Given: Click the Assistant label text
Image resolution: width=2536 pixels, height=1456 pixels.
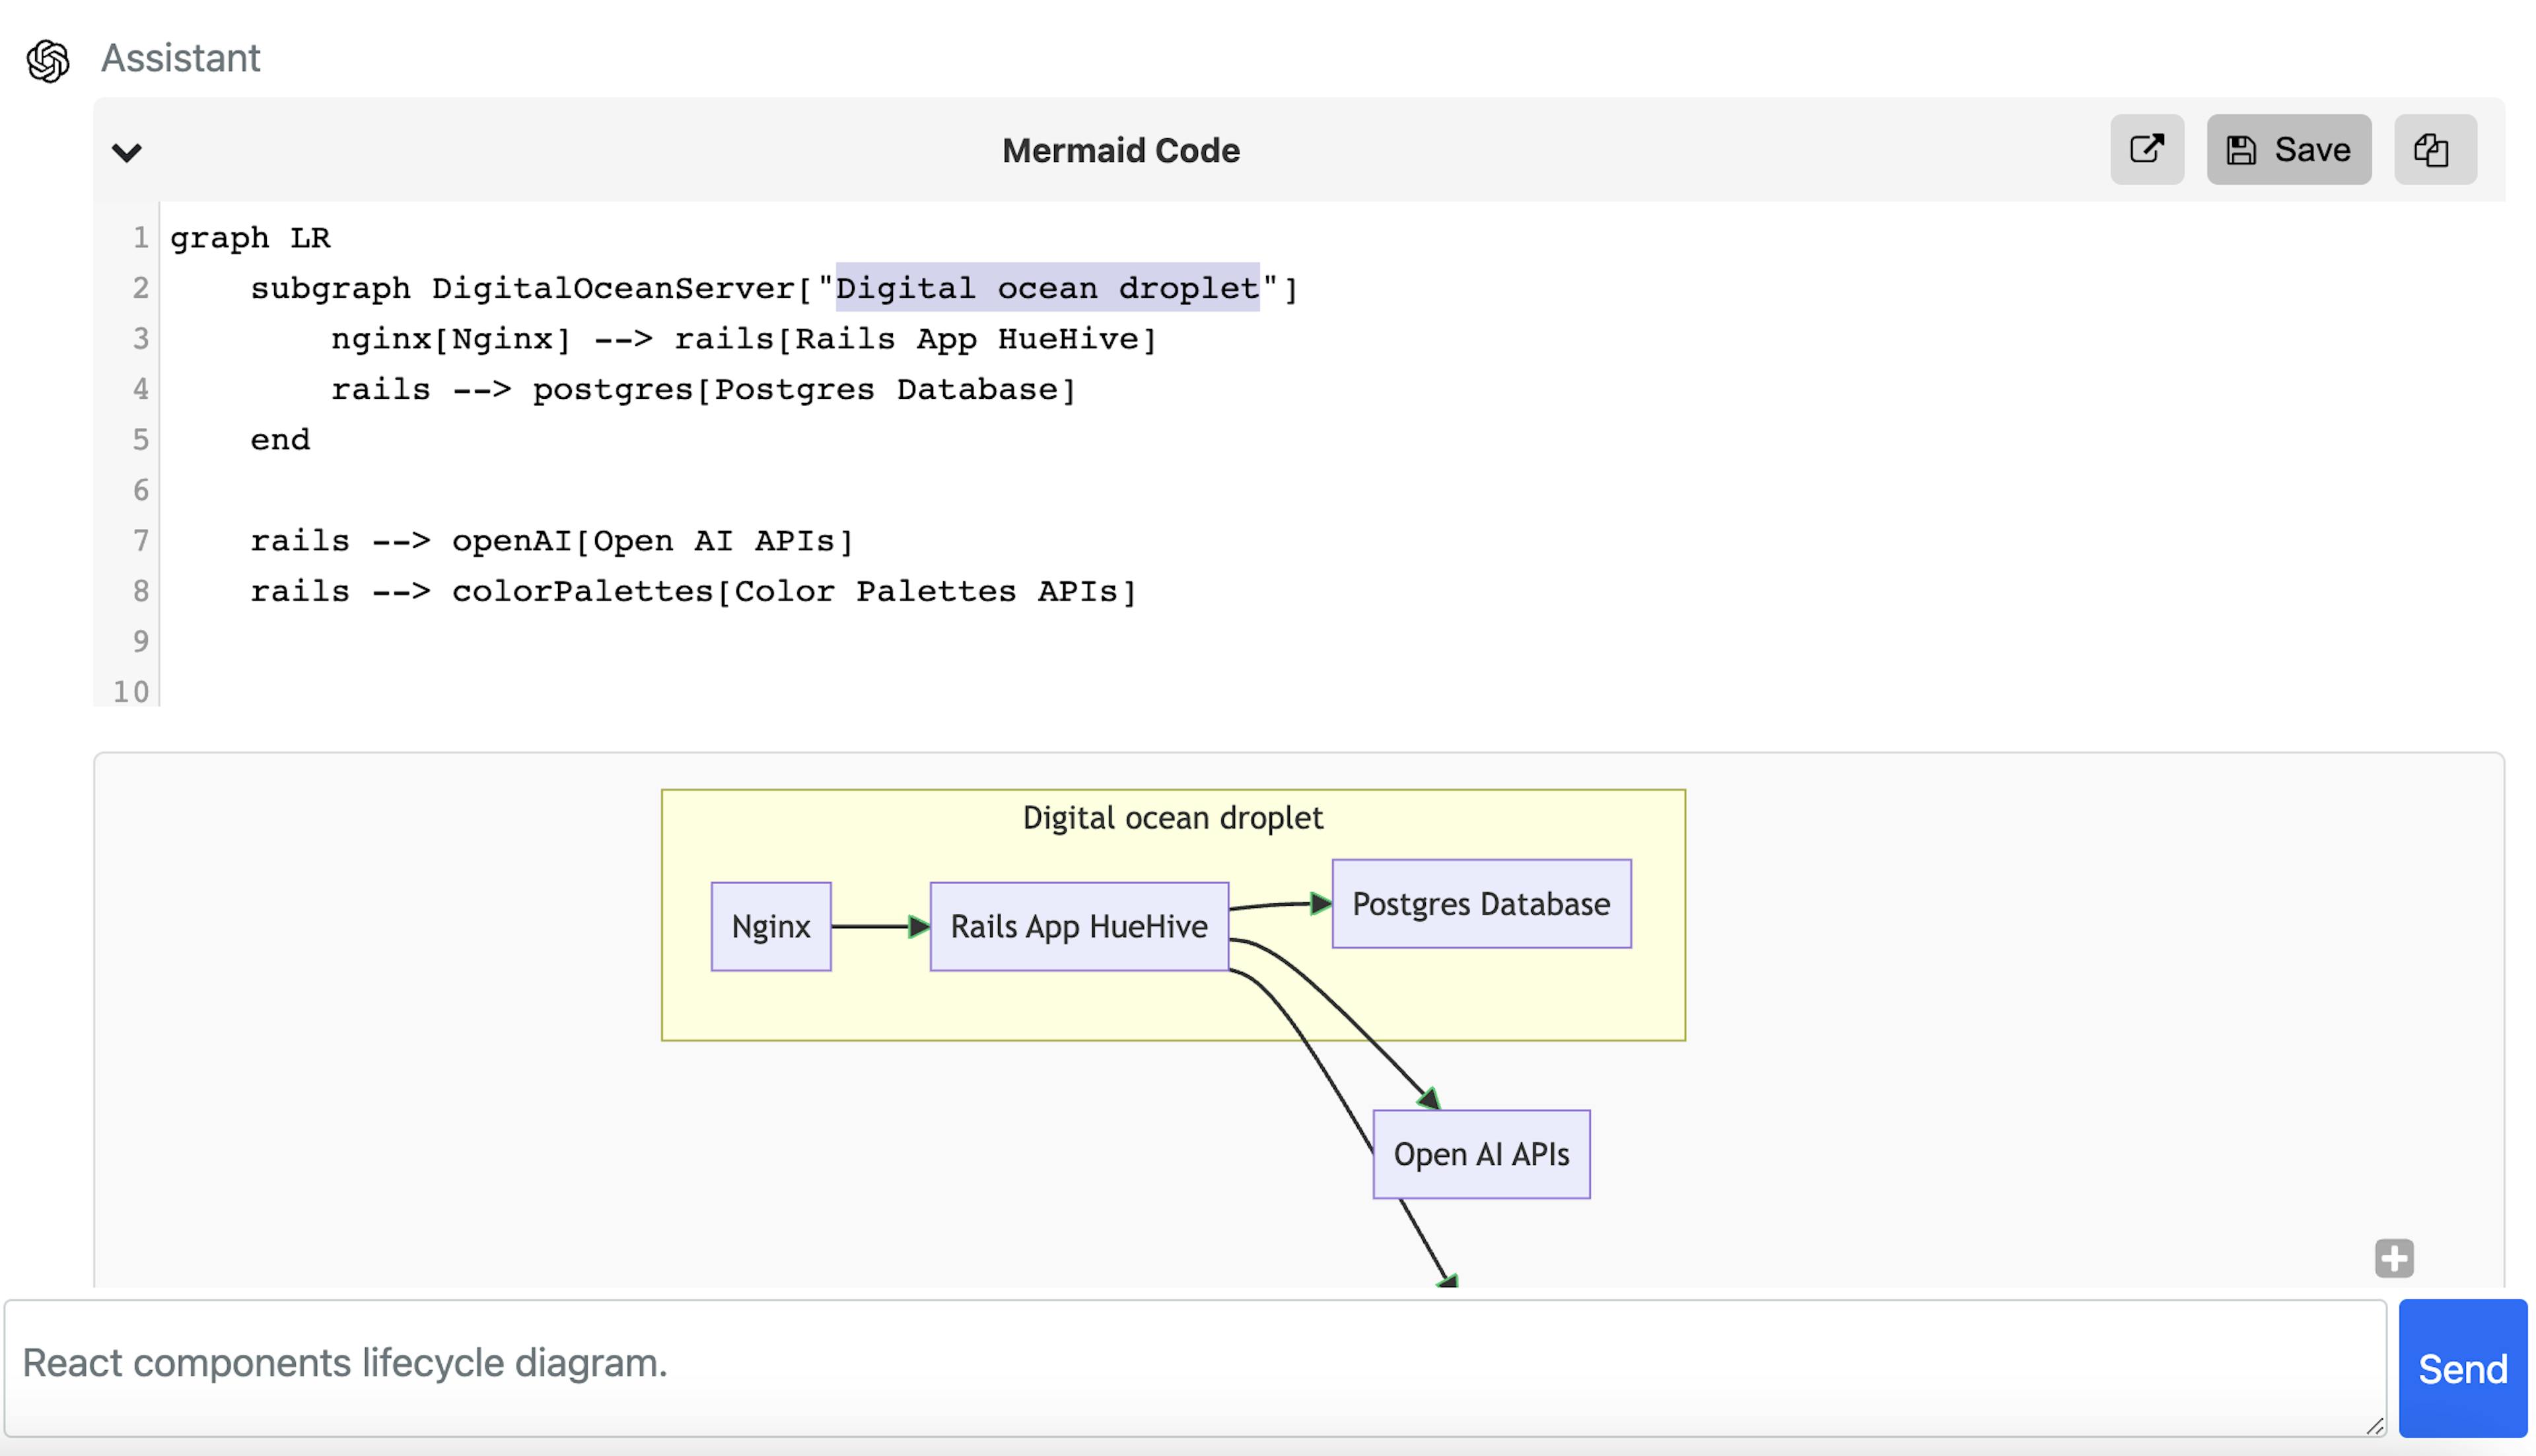Looking at the screenshot, I should [181, 58].
